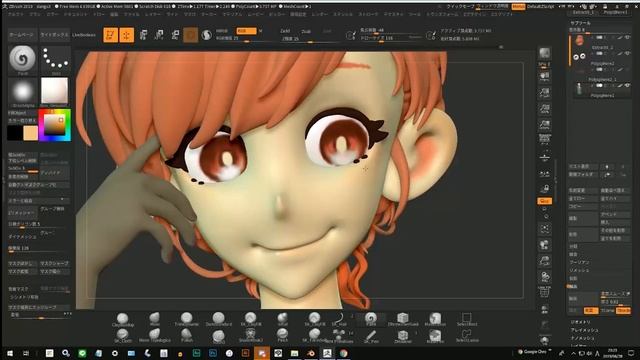Toggle the orange Qxyz rotation button
This screenshot has width=640, height=360.
[544, 201]
